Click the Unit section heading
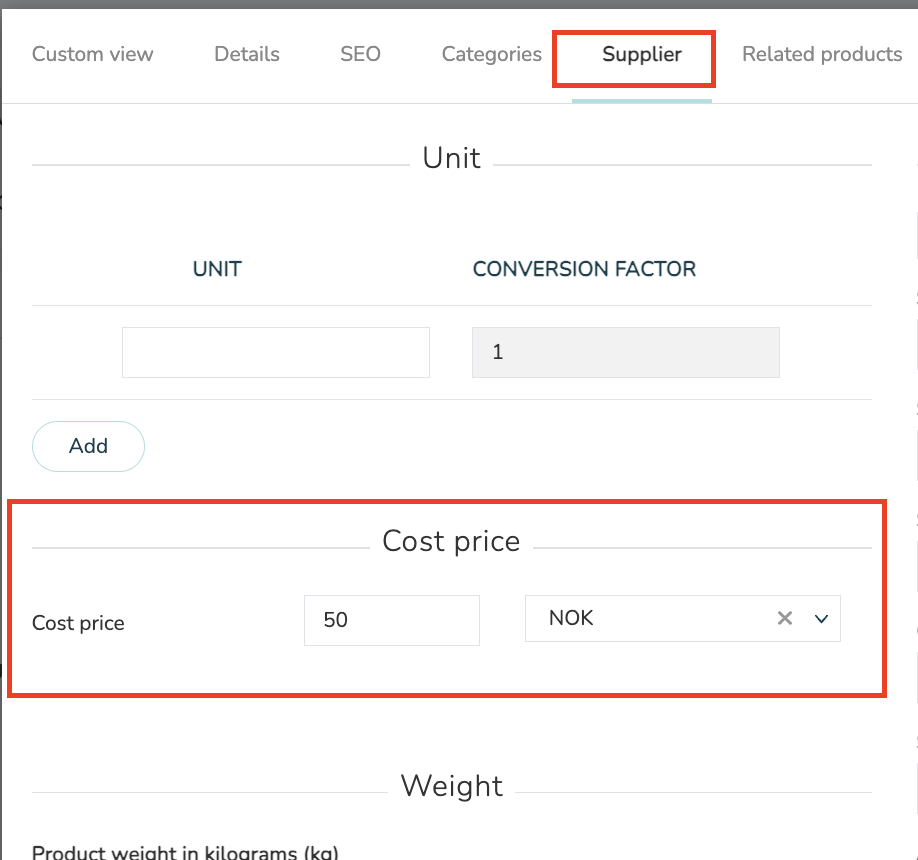This screenshot has height=860, width=918. (451, 158)
